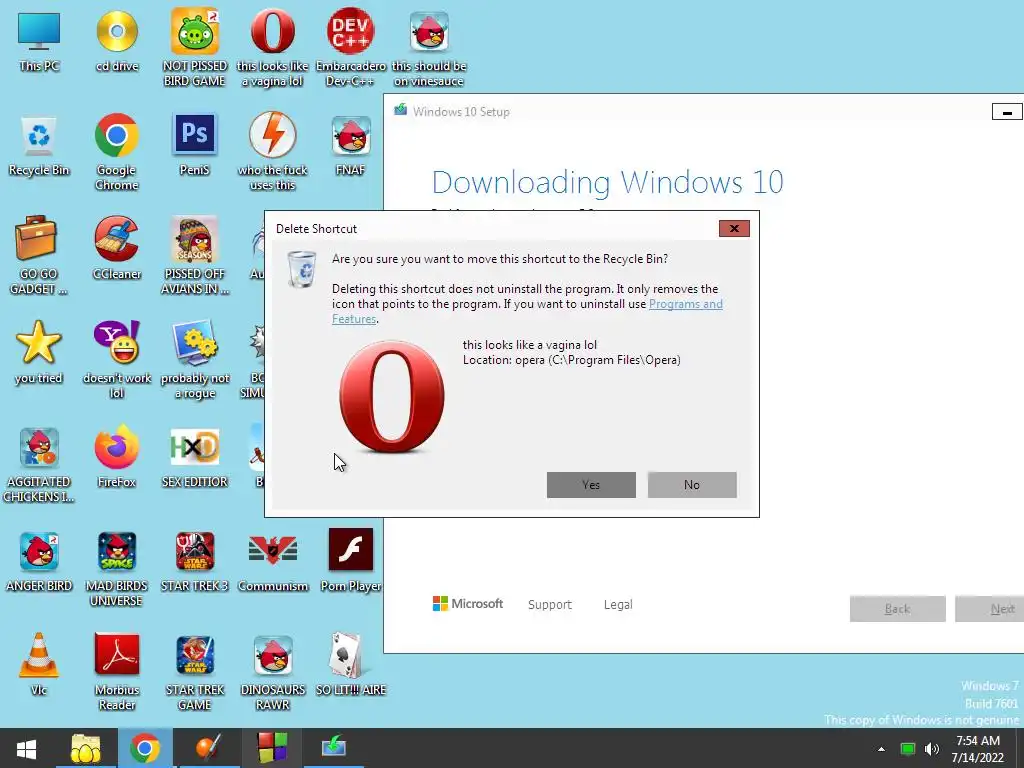This screenshot has height=768, width=1024.
Task: Minimize the Windows 10 Setup window
Action: click(1007, 112)
